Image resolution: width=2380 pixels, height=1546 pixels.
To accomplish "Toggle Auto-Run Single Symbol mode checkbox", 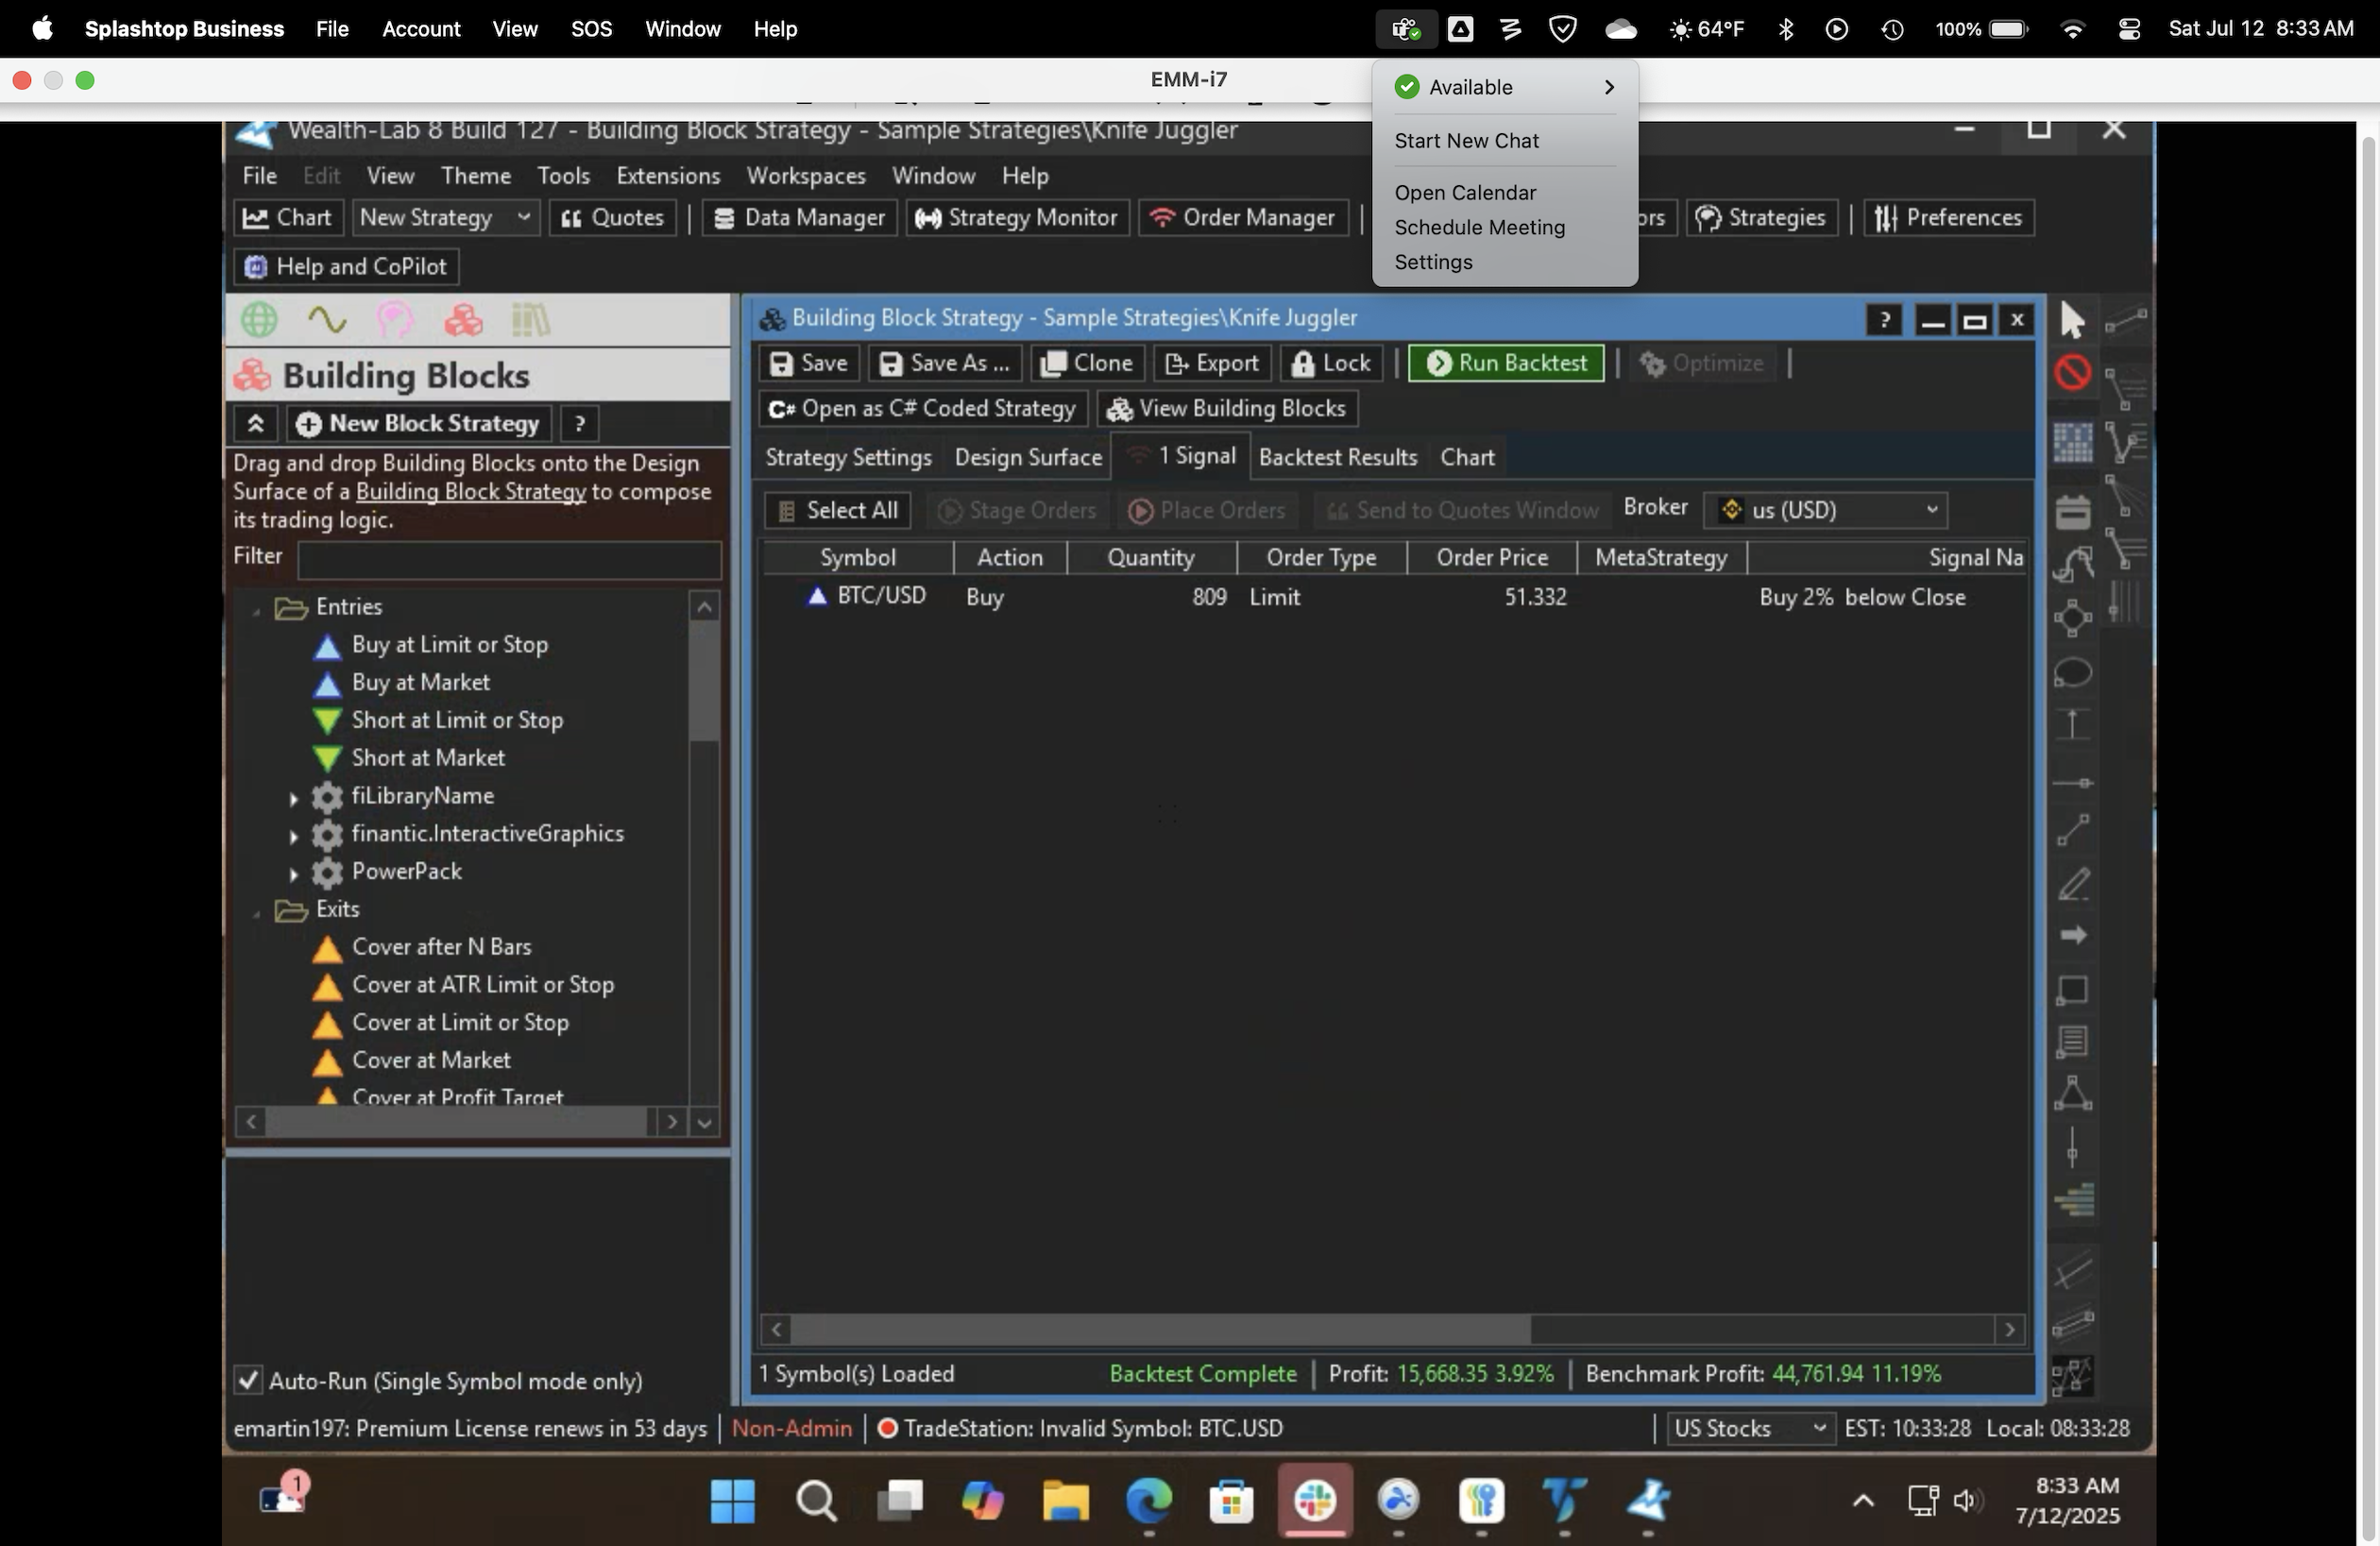I will [x=248, y=1381].
